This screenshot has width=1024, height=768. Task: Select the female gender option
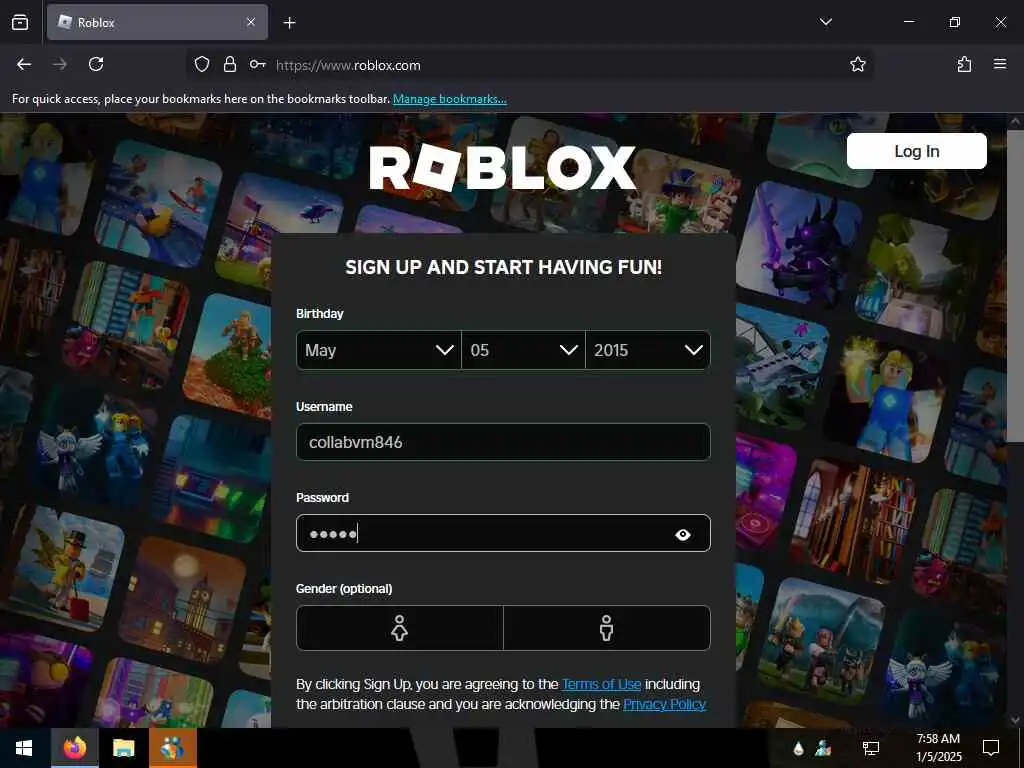(400, 628)
